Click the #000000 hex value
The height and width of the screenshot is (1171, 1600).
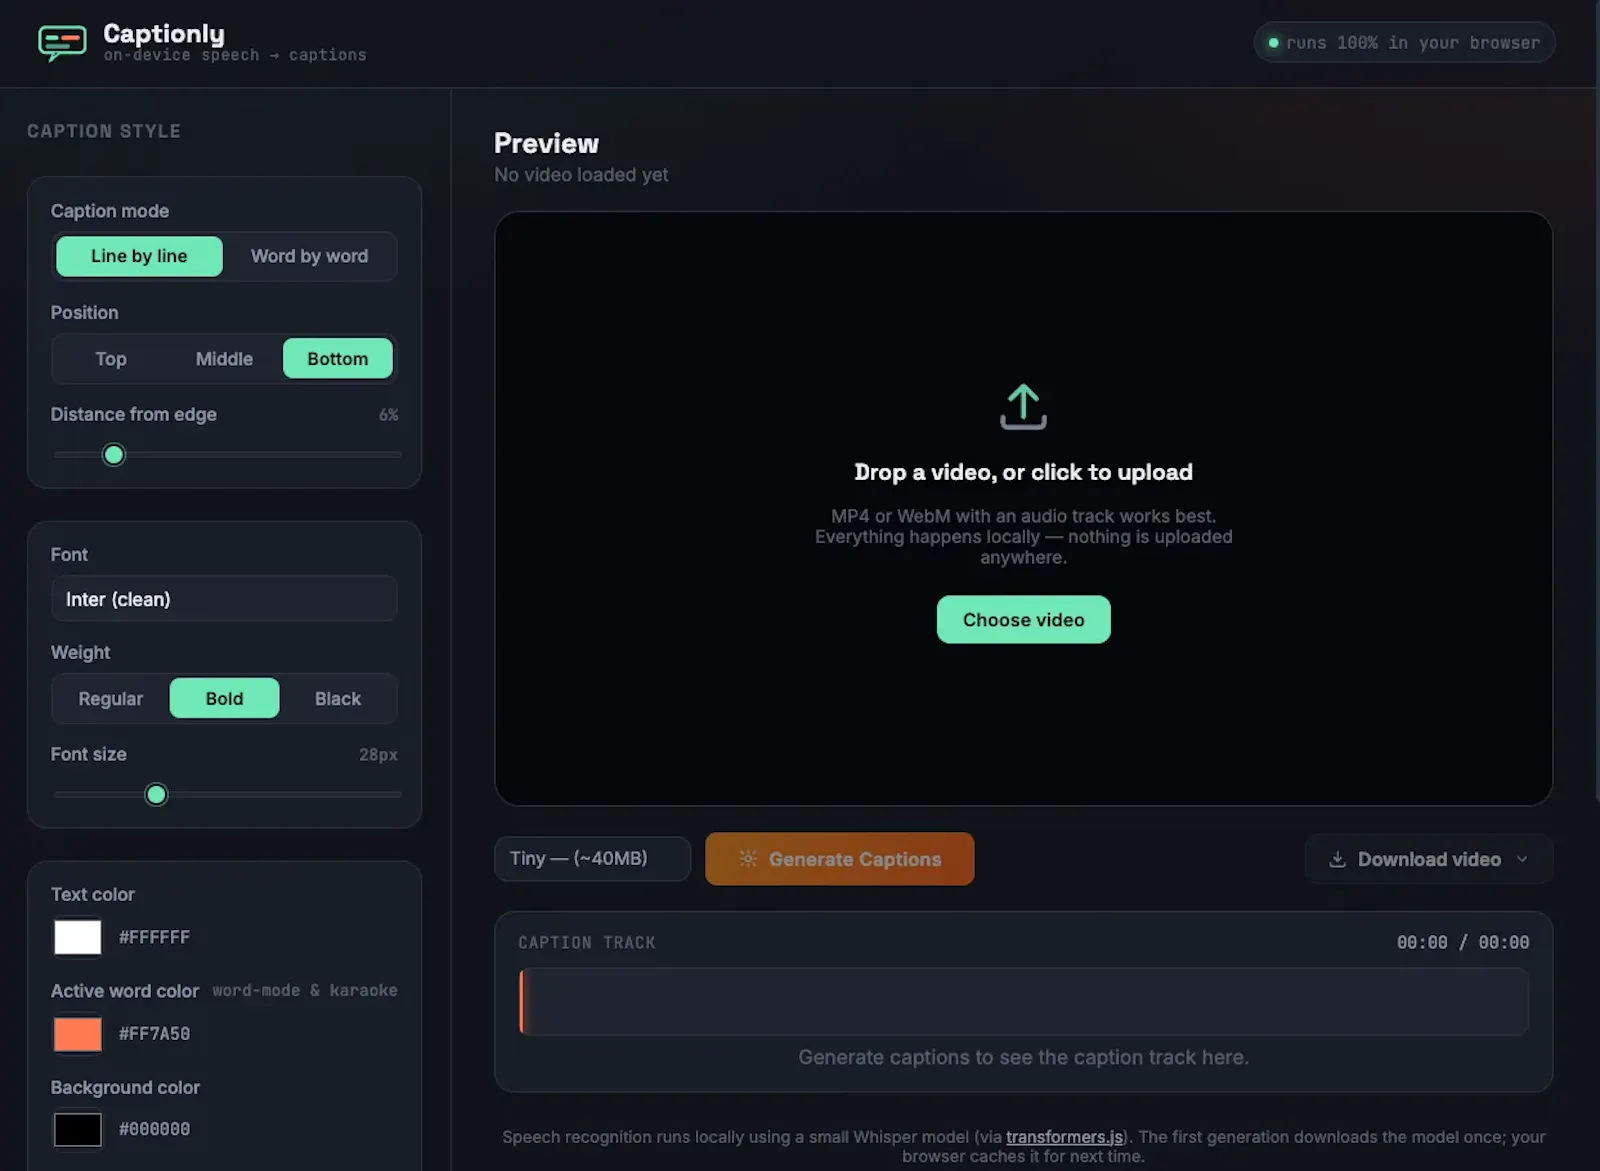[154, 1129]
